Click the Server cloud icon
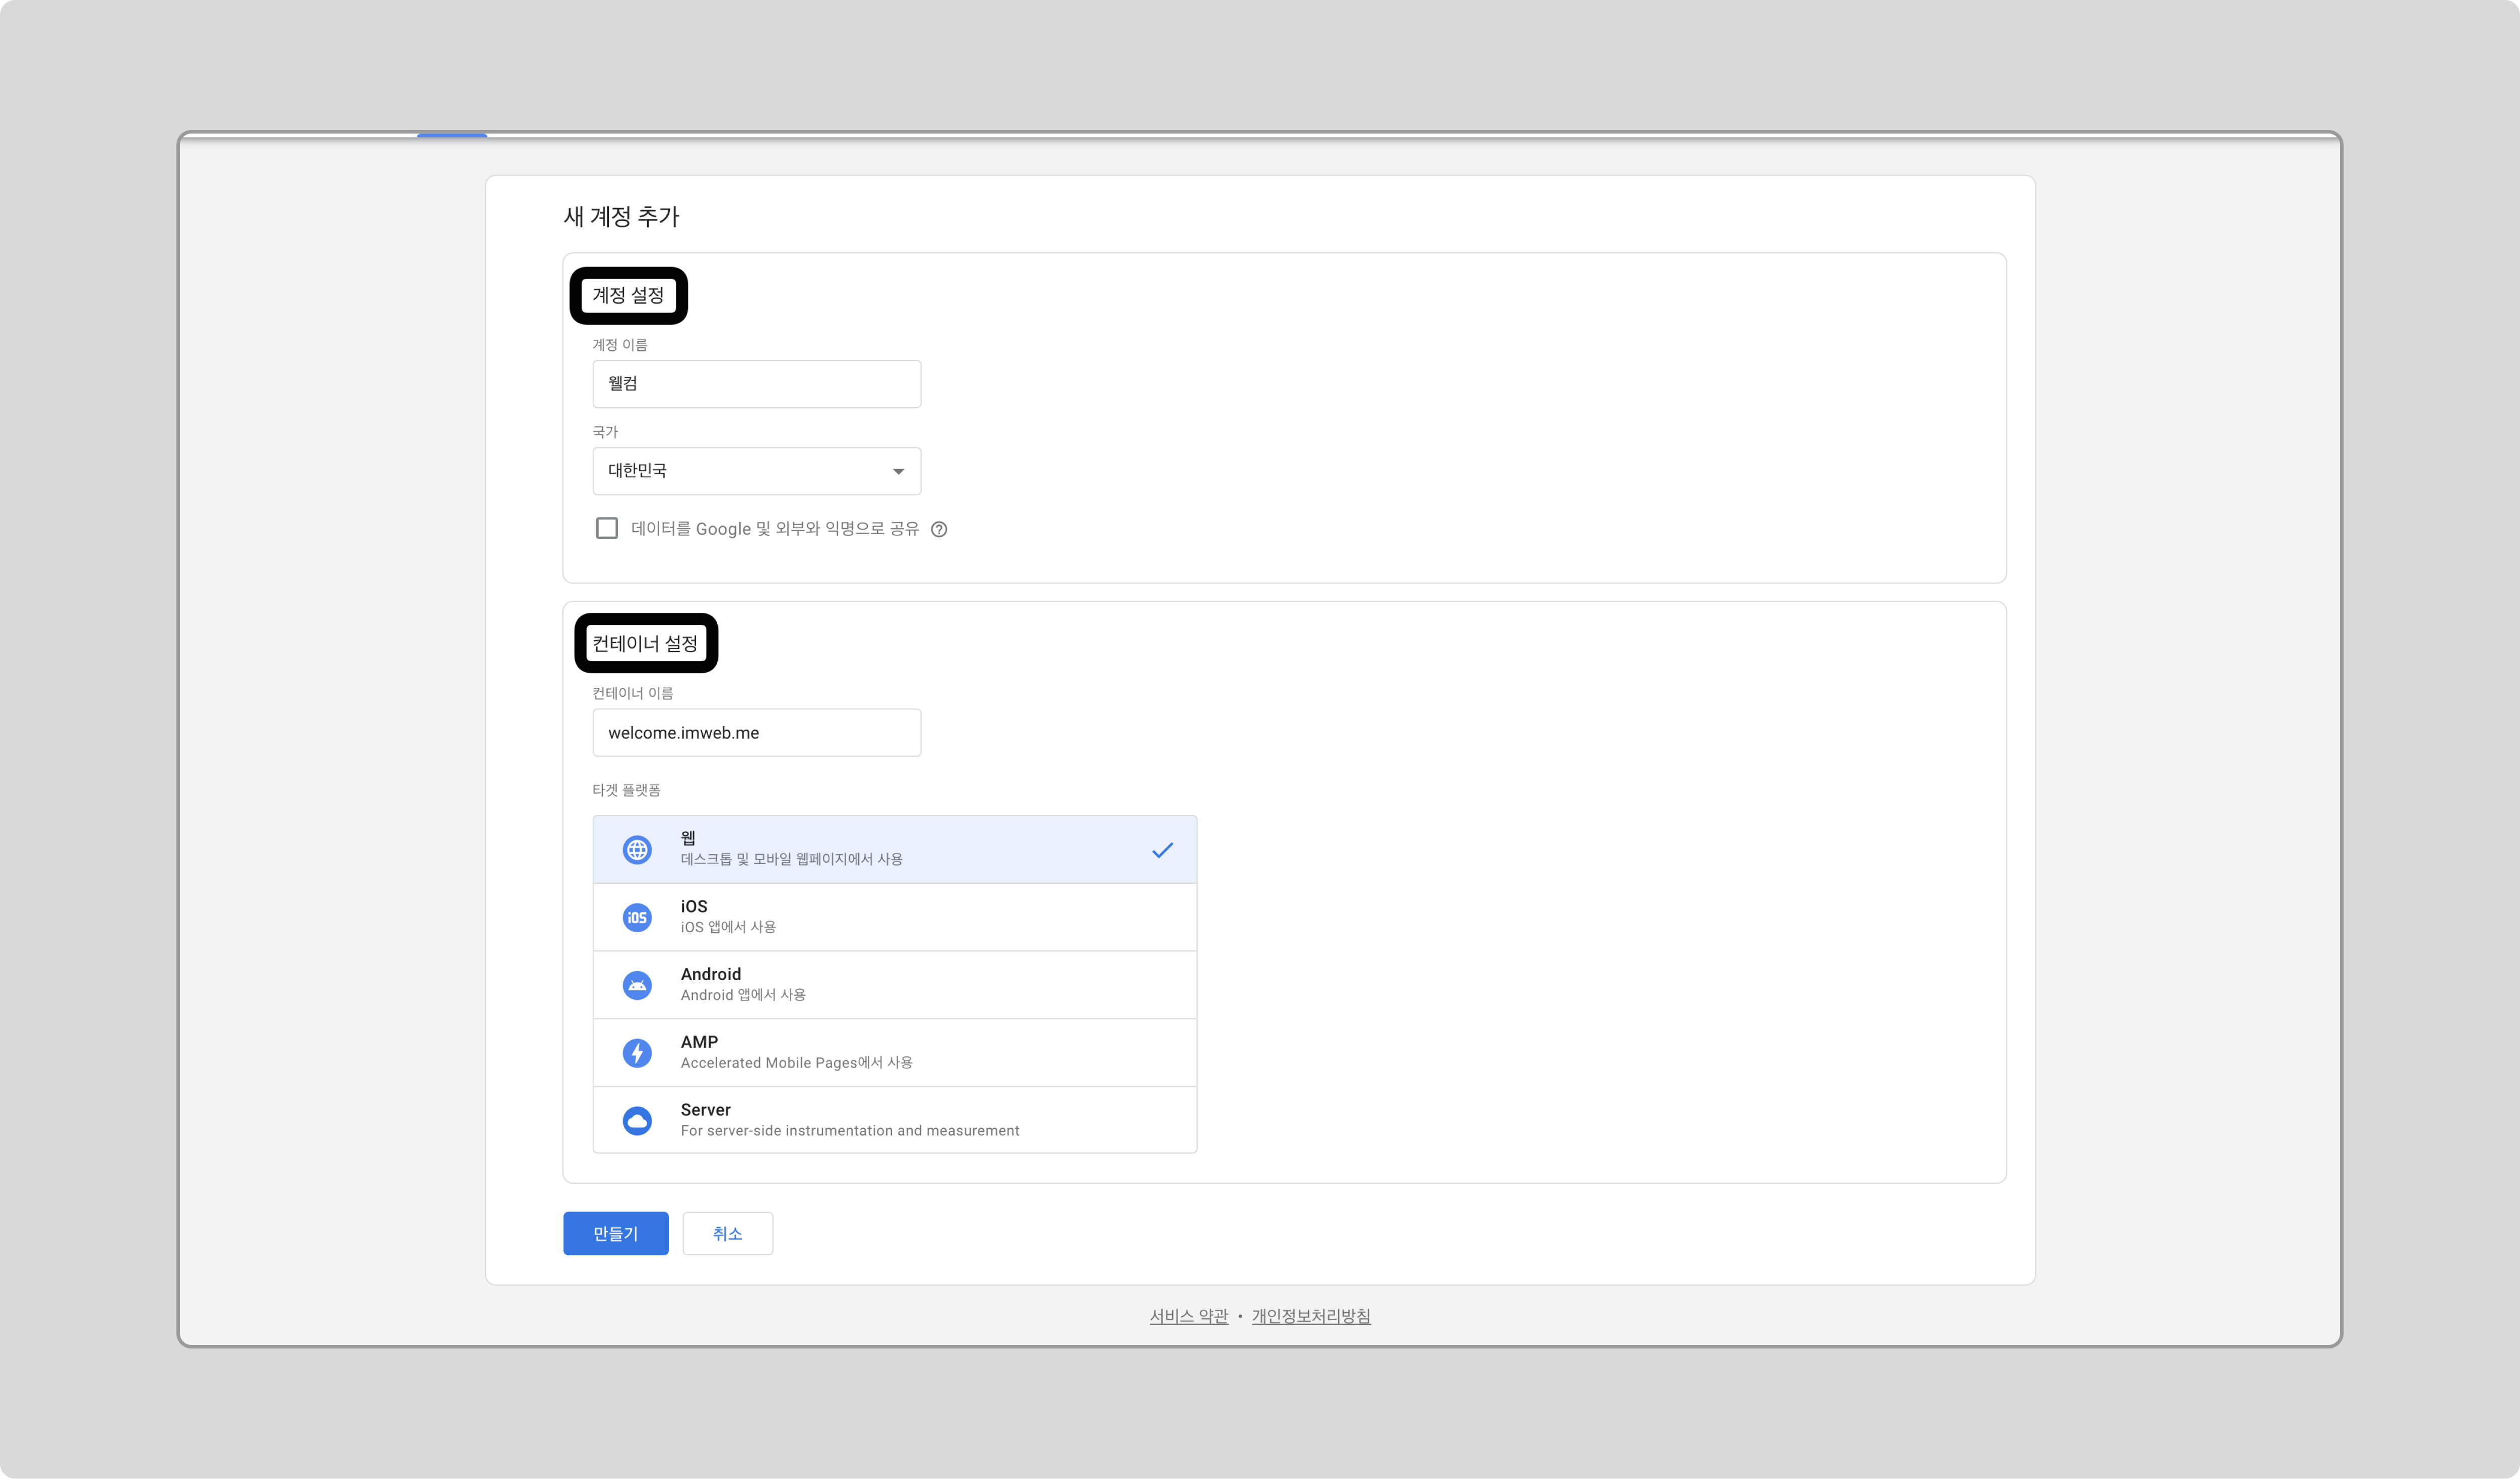The image size is (2520, 1479). click(637, 1121)
